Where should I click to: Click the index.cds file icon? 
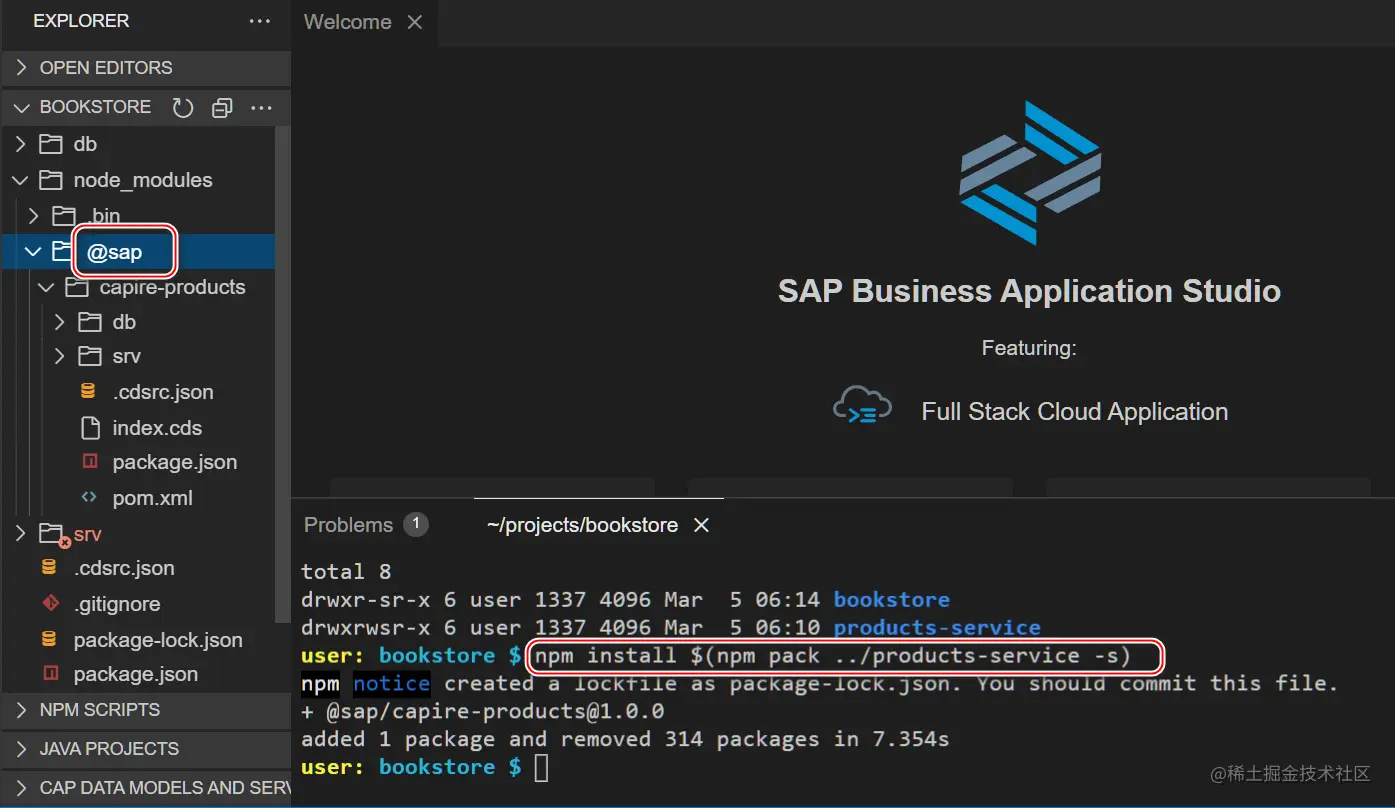[x=90, y=428]
